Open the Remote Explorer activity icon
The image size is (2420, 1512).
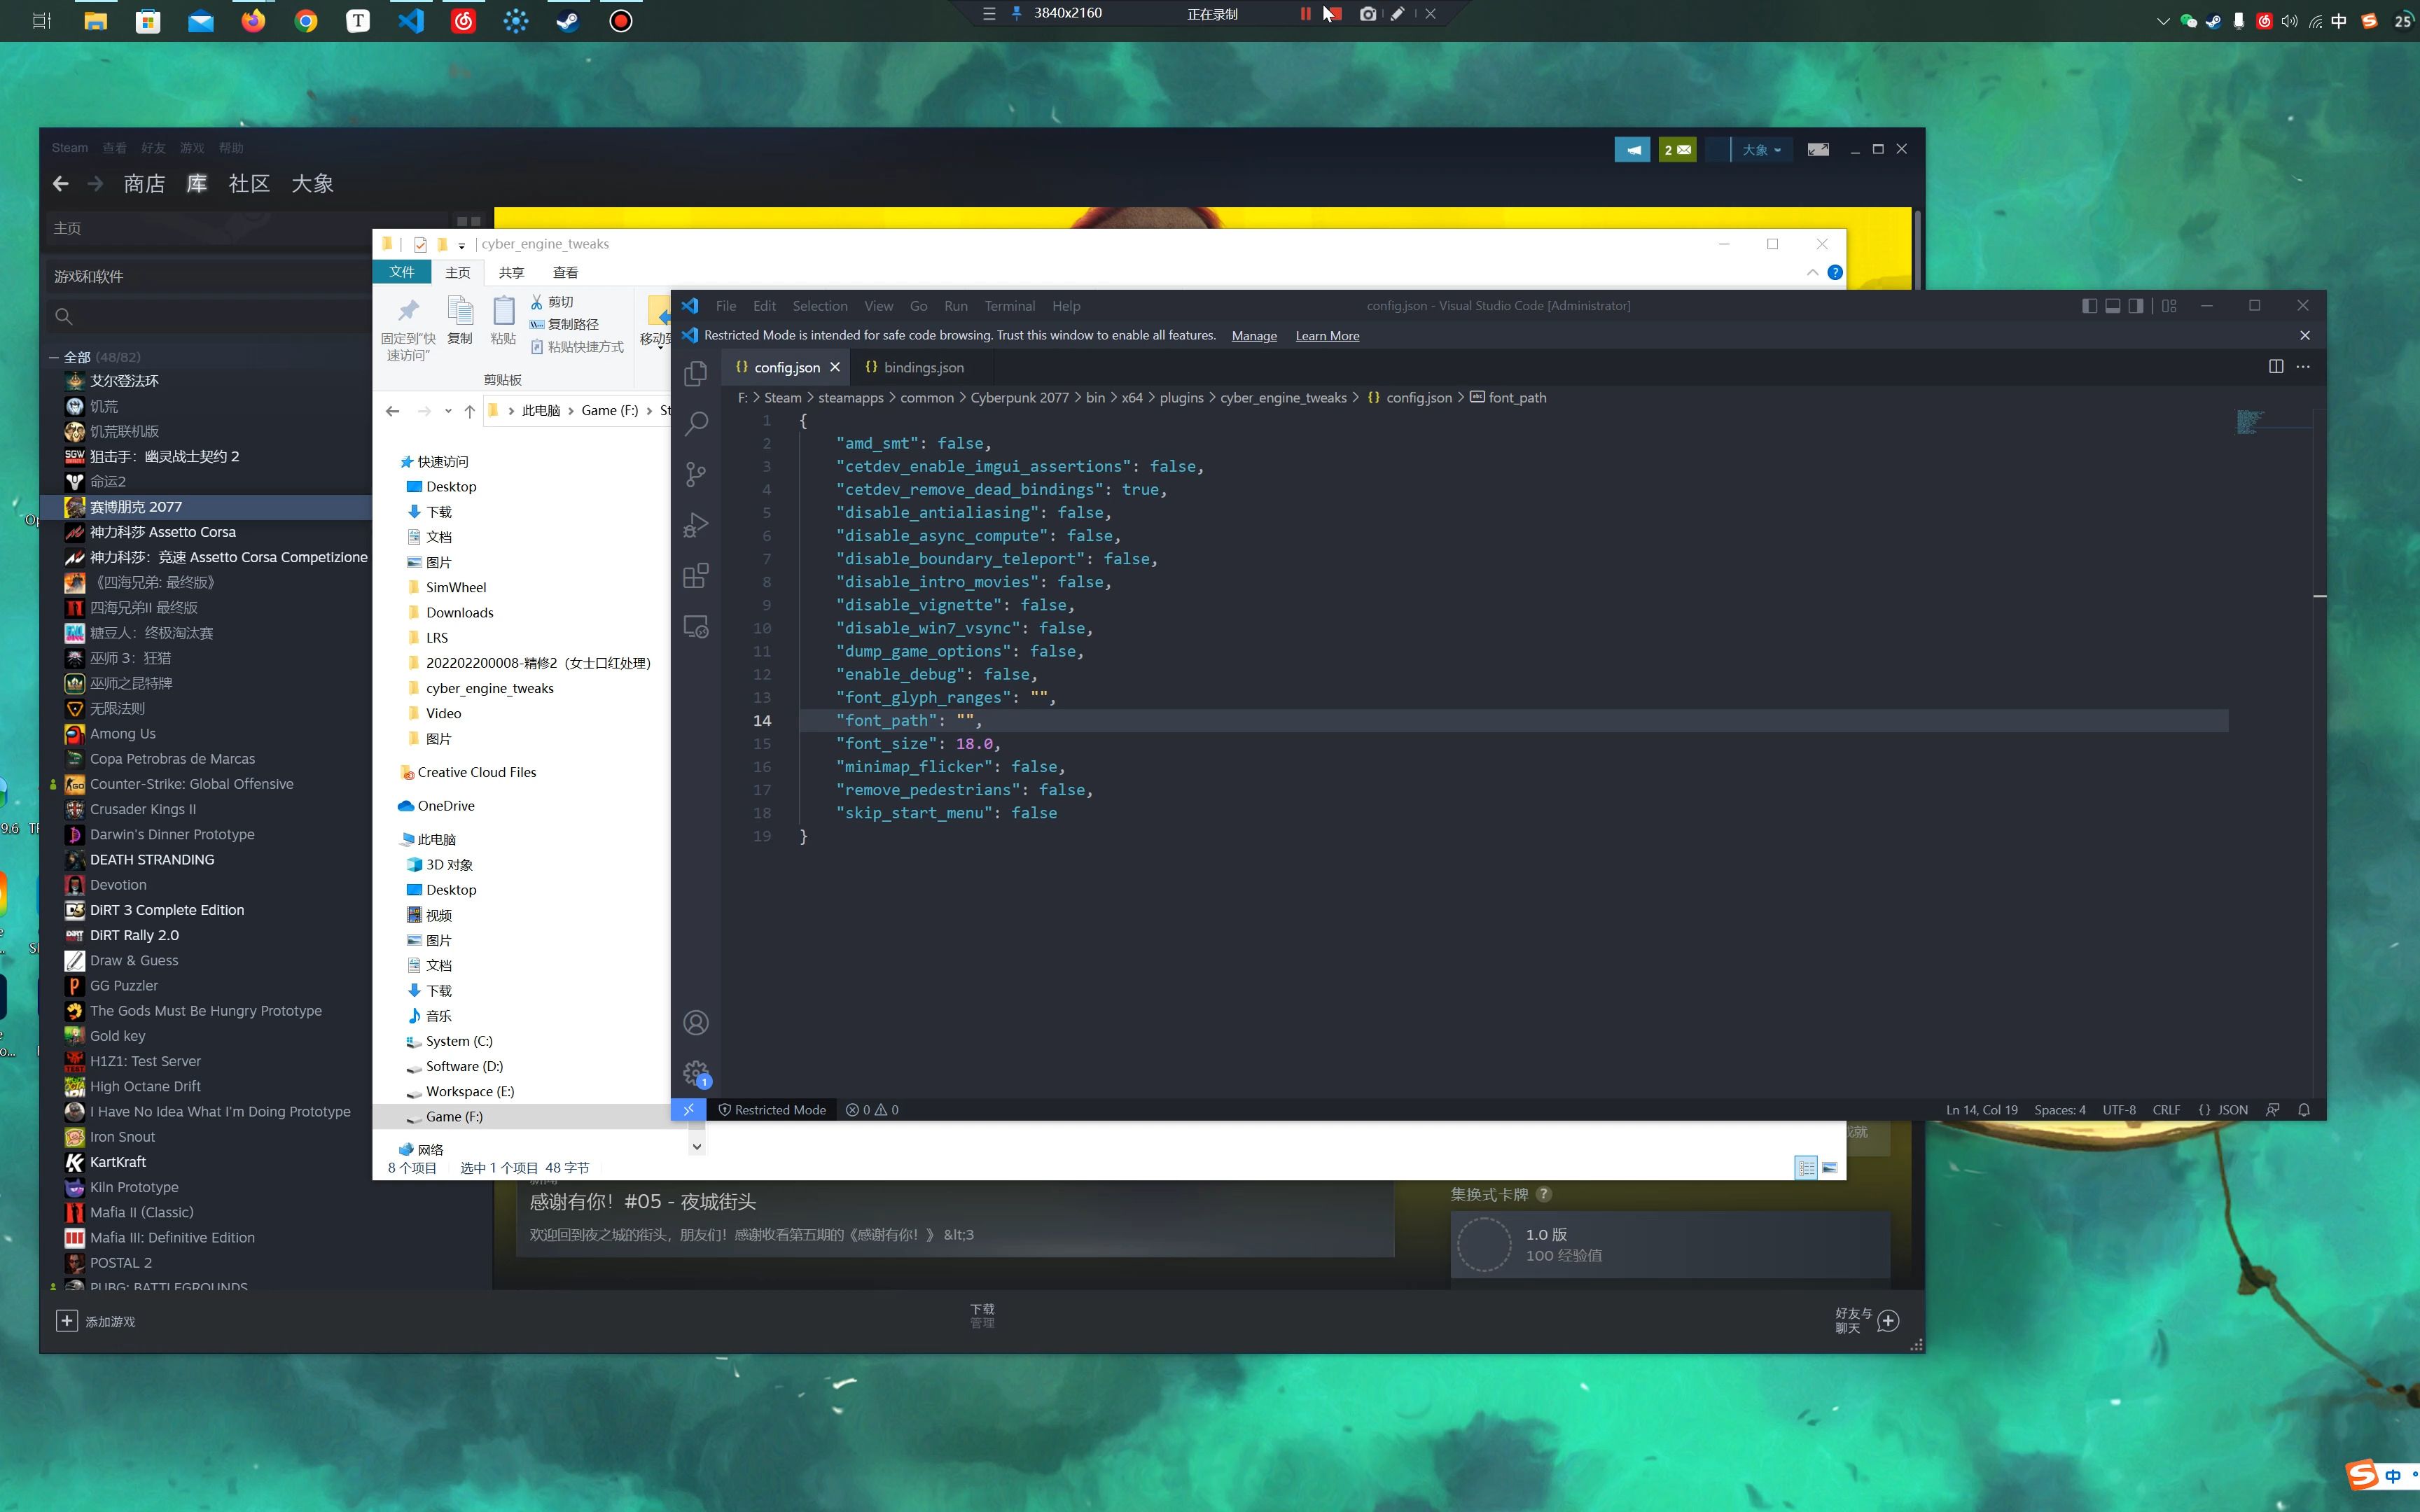pos(696,627)
